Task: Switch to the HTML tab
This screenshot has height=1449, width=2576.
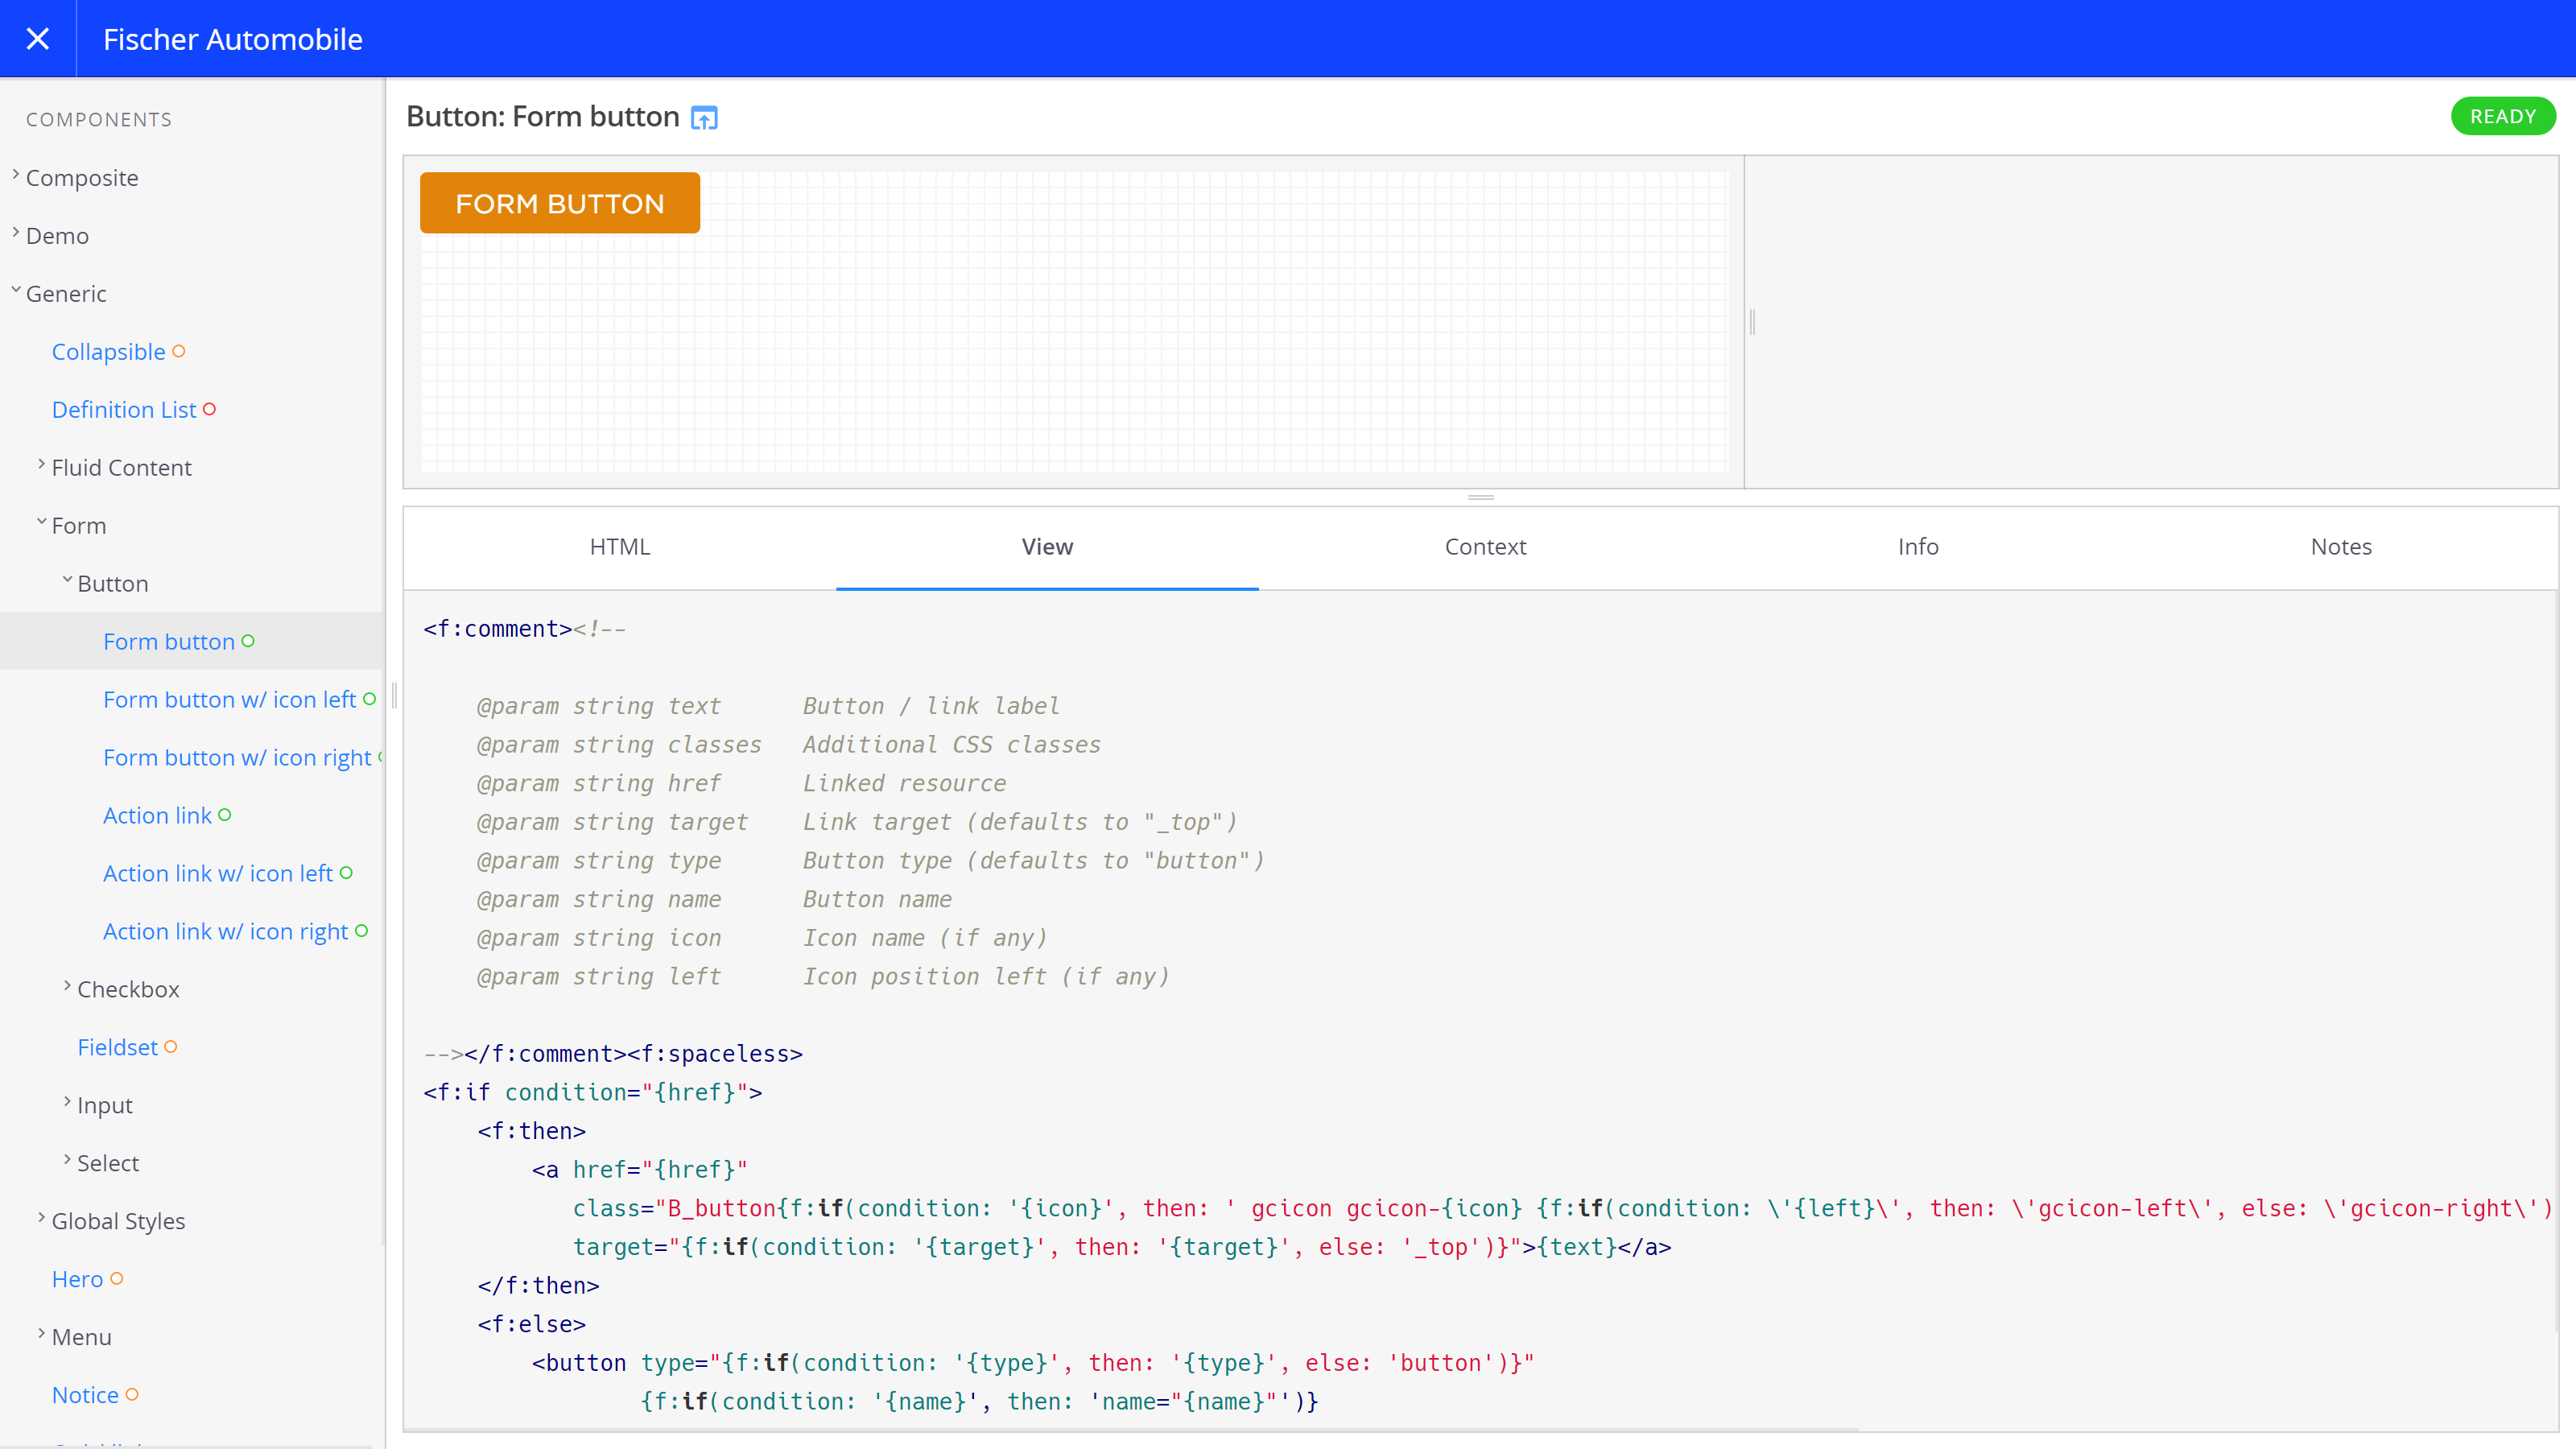Action: (619, 547)
